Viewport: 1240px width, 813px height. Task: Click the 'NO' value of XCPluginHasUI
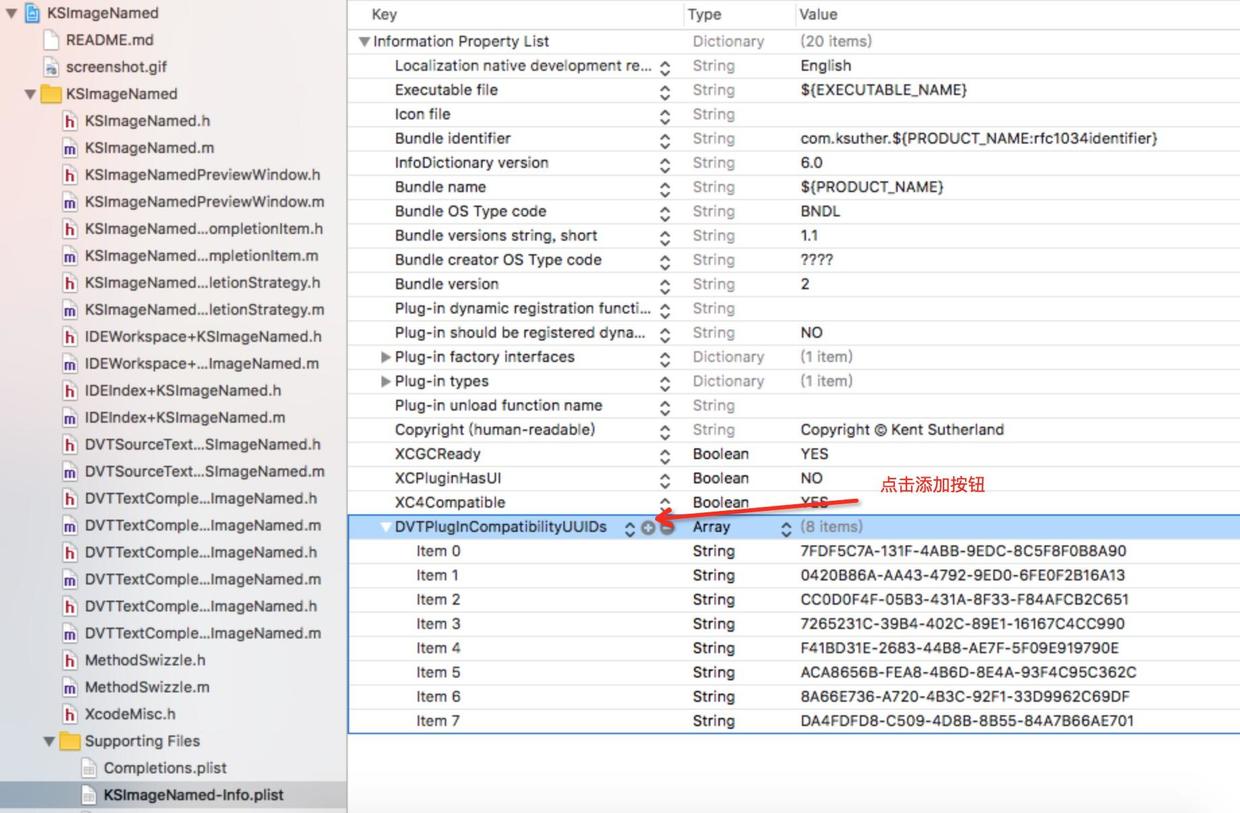point(812,479)
